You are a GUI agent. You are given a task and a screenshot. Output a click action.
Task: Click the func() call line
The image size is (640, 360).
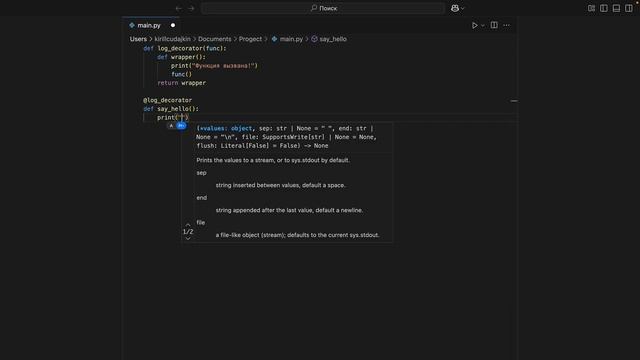tap(182, 74)
